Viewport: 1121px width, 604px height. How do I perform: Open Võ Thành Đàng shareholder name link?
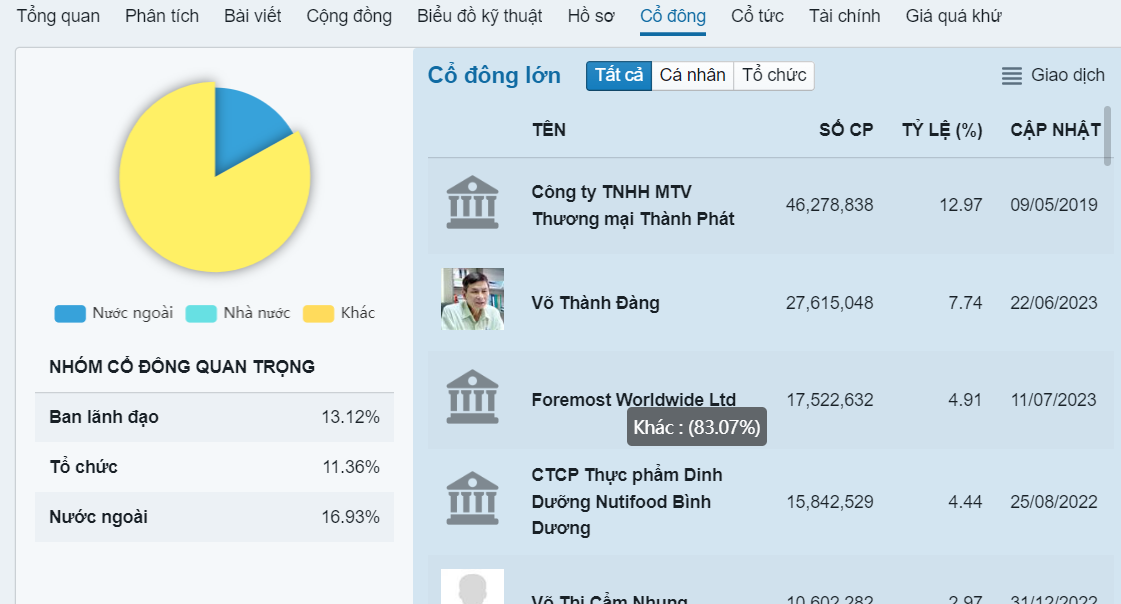[x=595, y=303]
